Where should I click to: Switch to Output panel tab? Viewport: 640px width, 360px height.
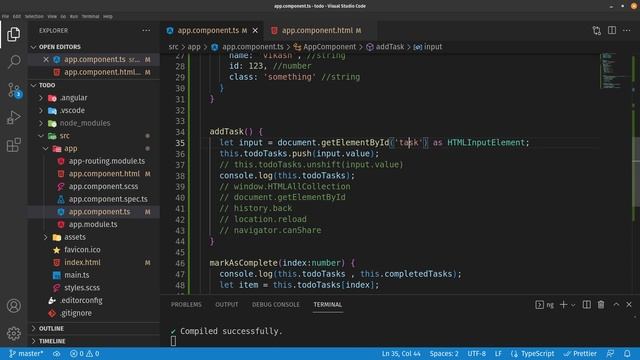(x=227, y=304)
